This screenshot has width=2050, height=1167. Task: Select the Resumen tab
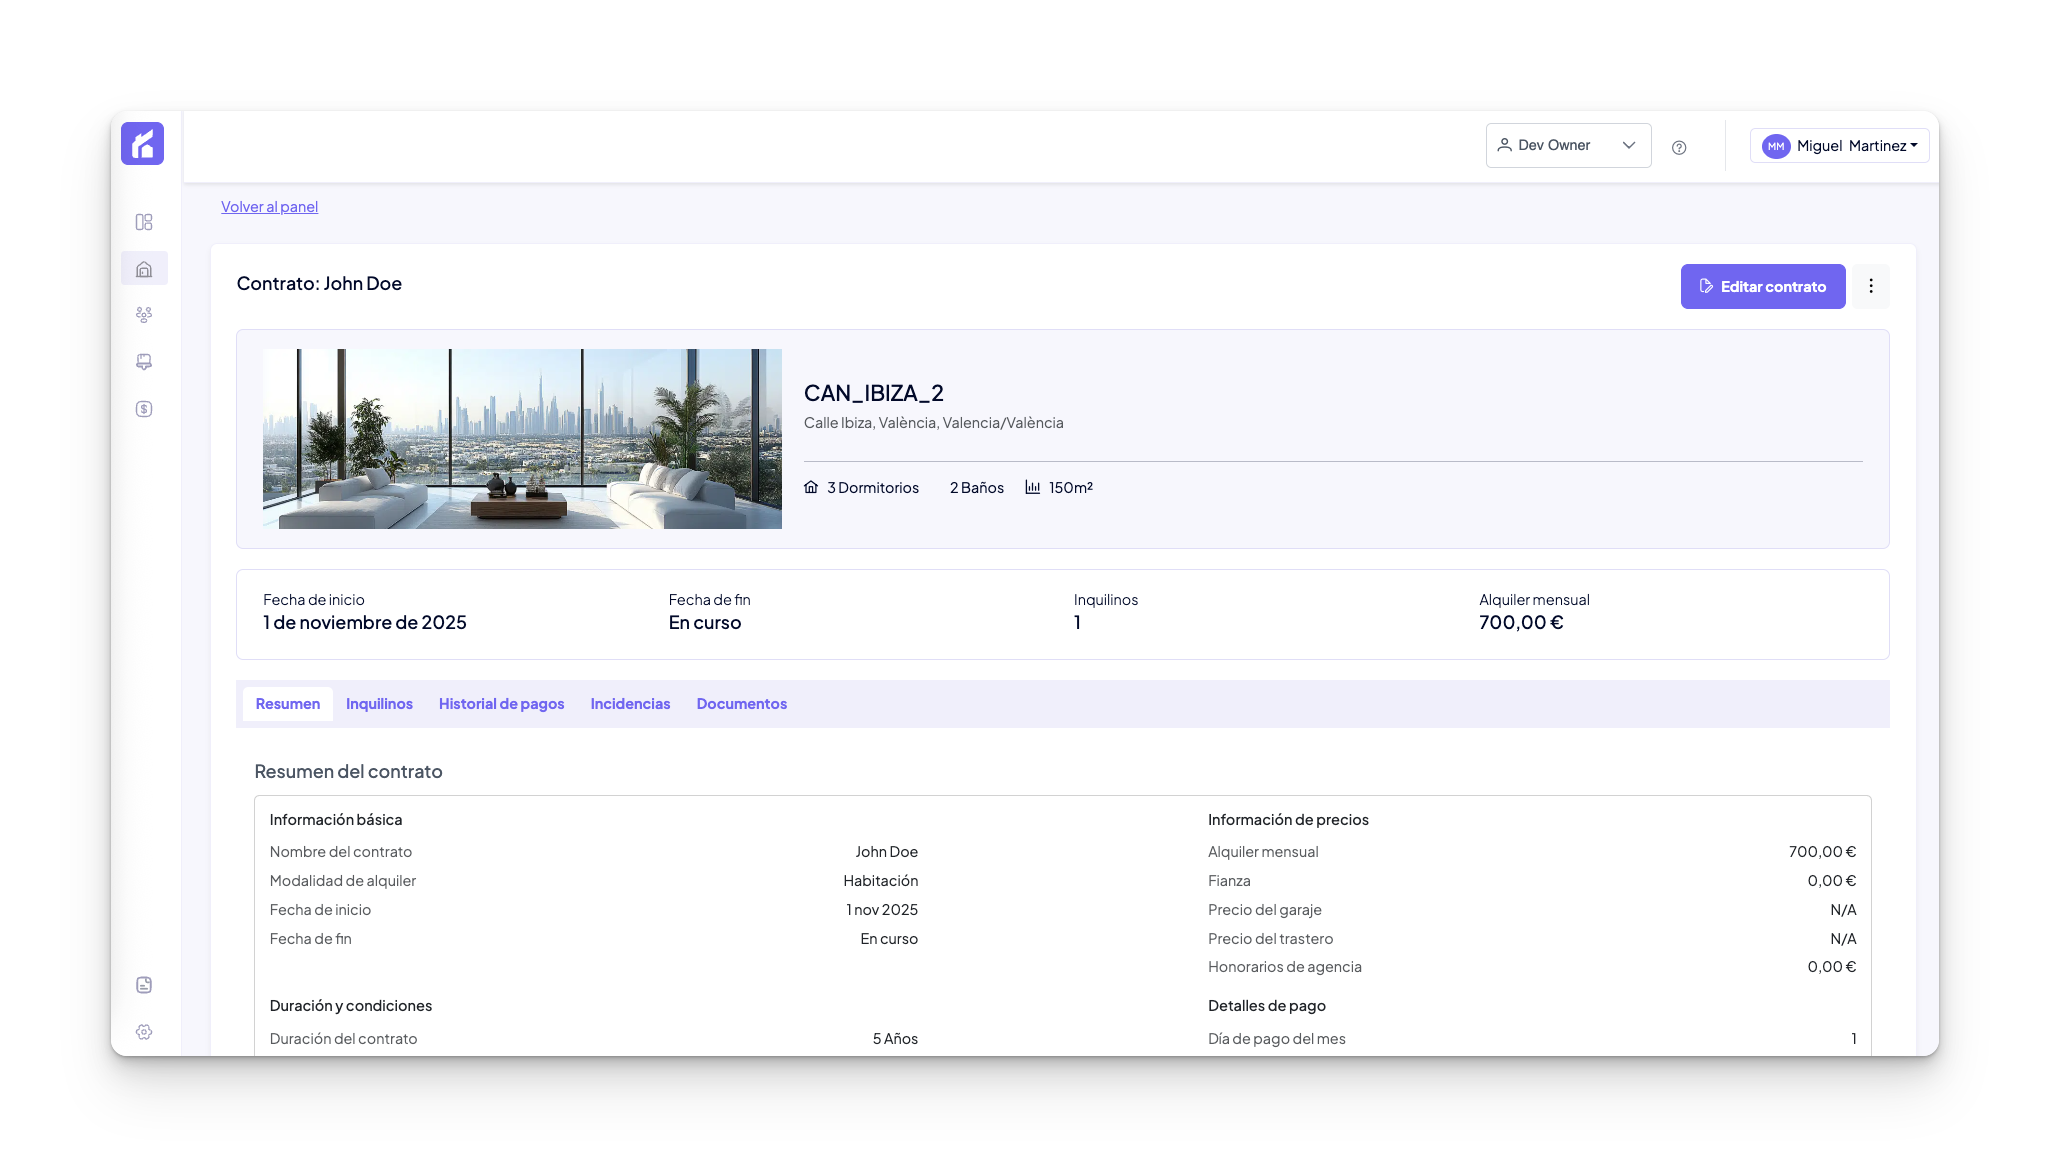tap(288, 704)
